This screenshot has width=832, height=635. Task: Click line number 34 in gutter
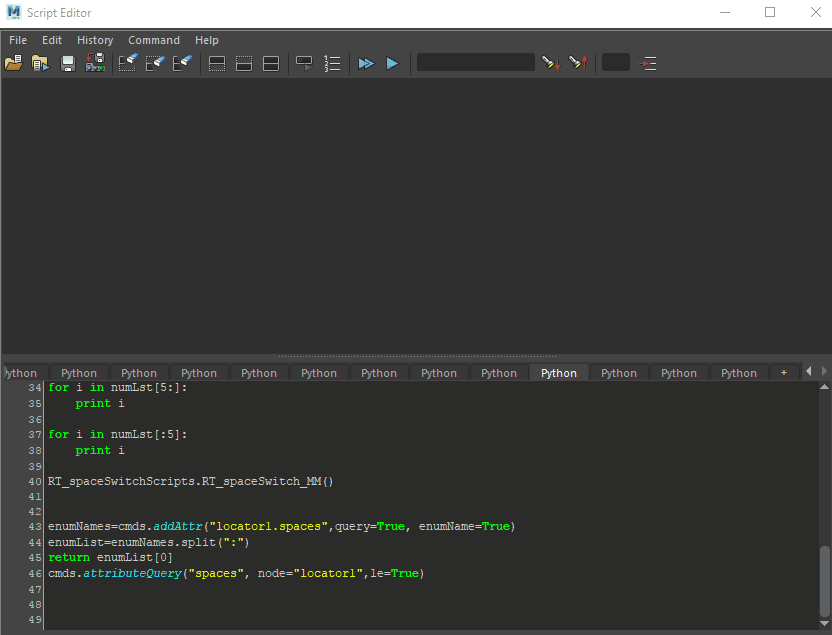[35, 388]
